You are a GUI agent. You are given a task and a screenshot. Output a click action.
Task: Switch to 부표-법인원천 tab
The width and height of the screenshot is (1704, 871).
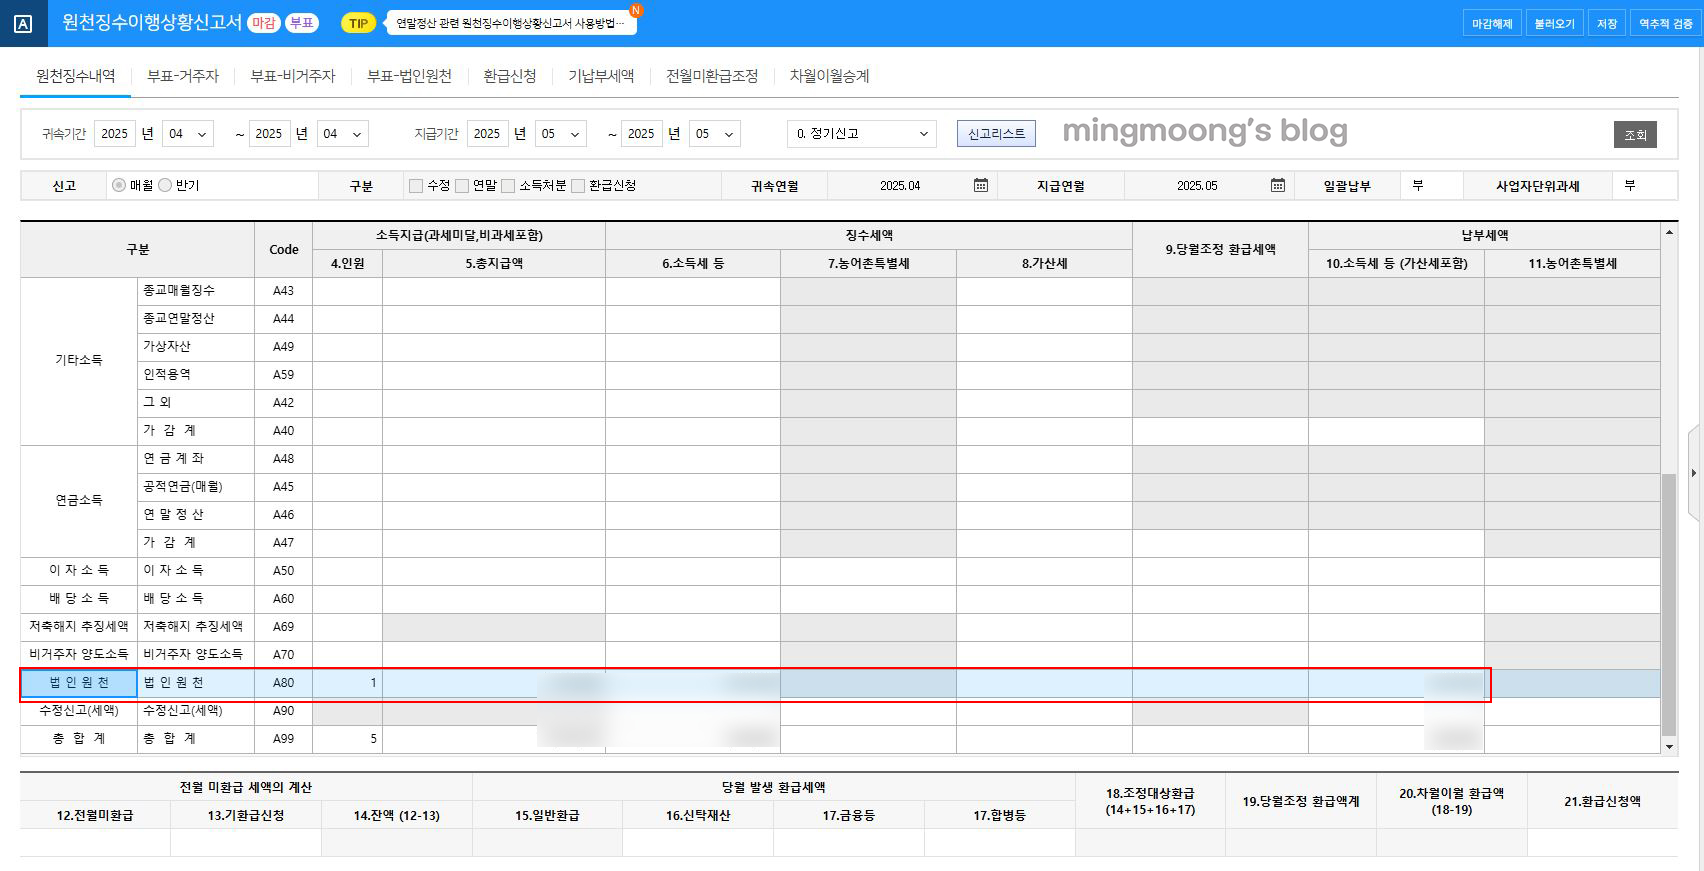[409, 76]
